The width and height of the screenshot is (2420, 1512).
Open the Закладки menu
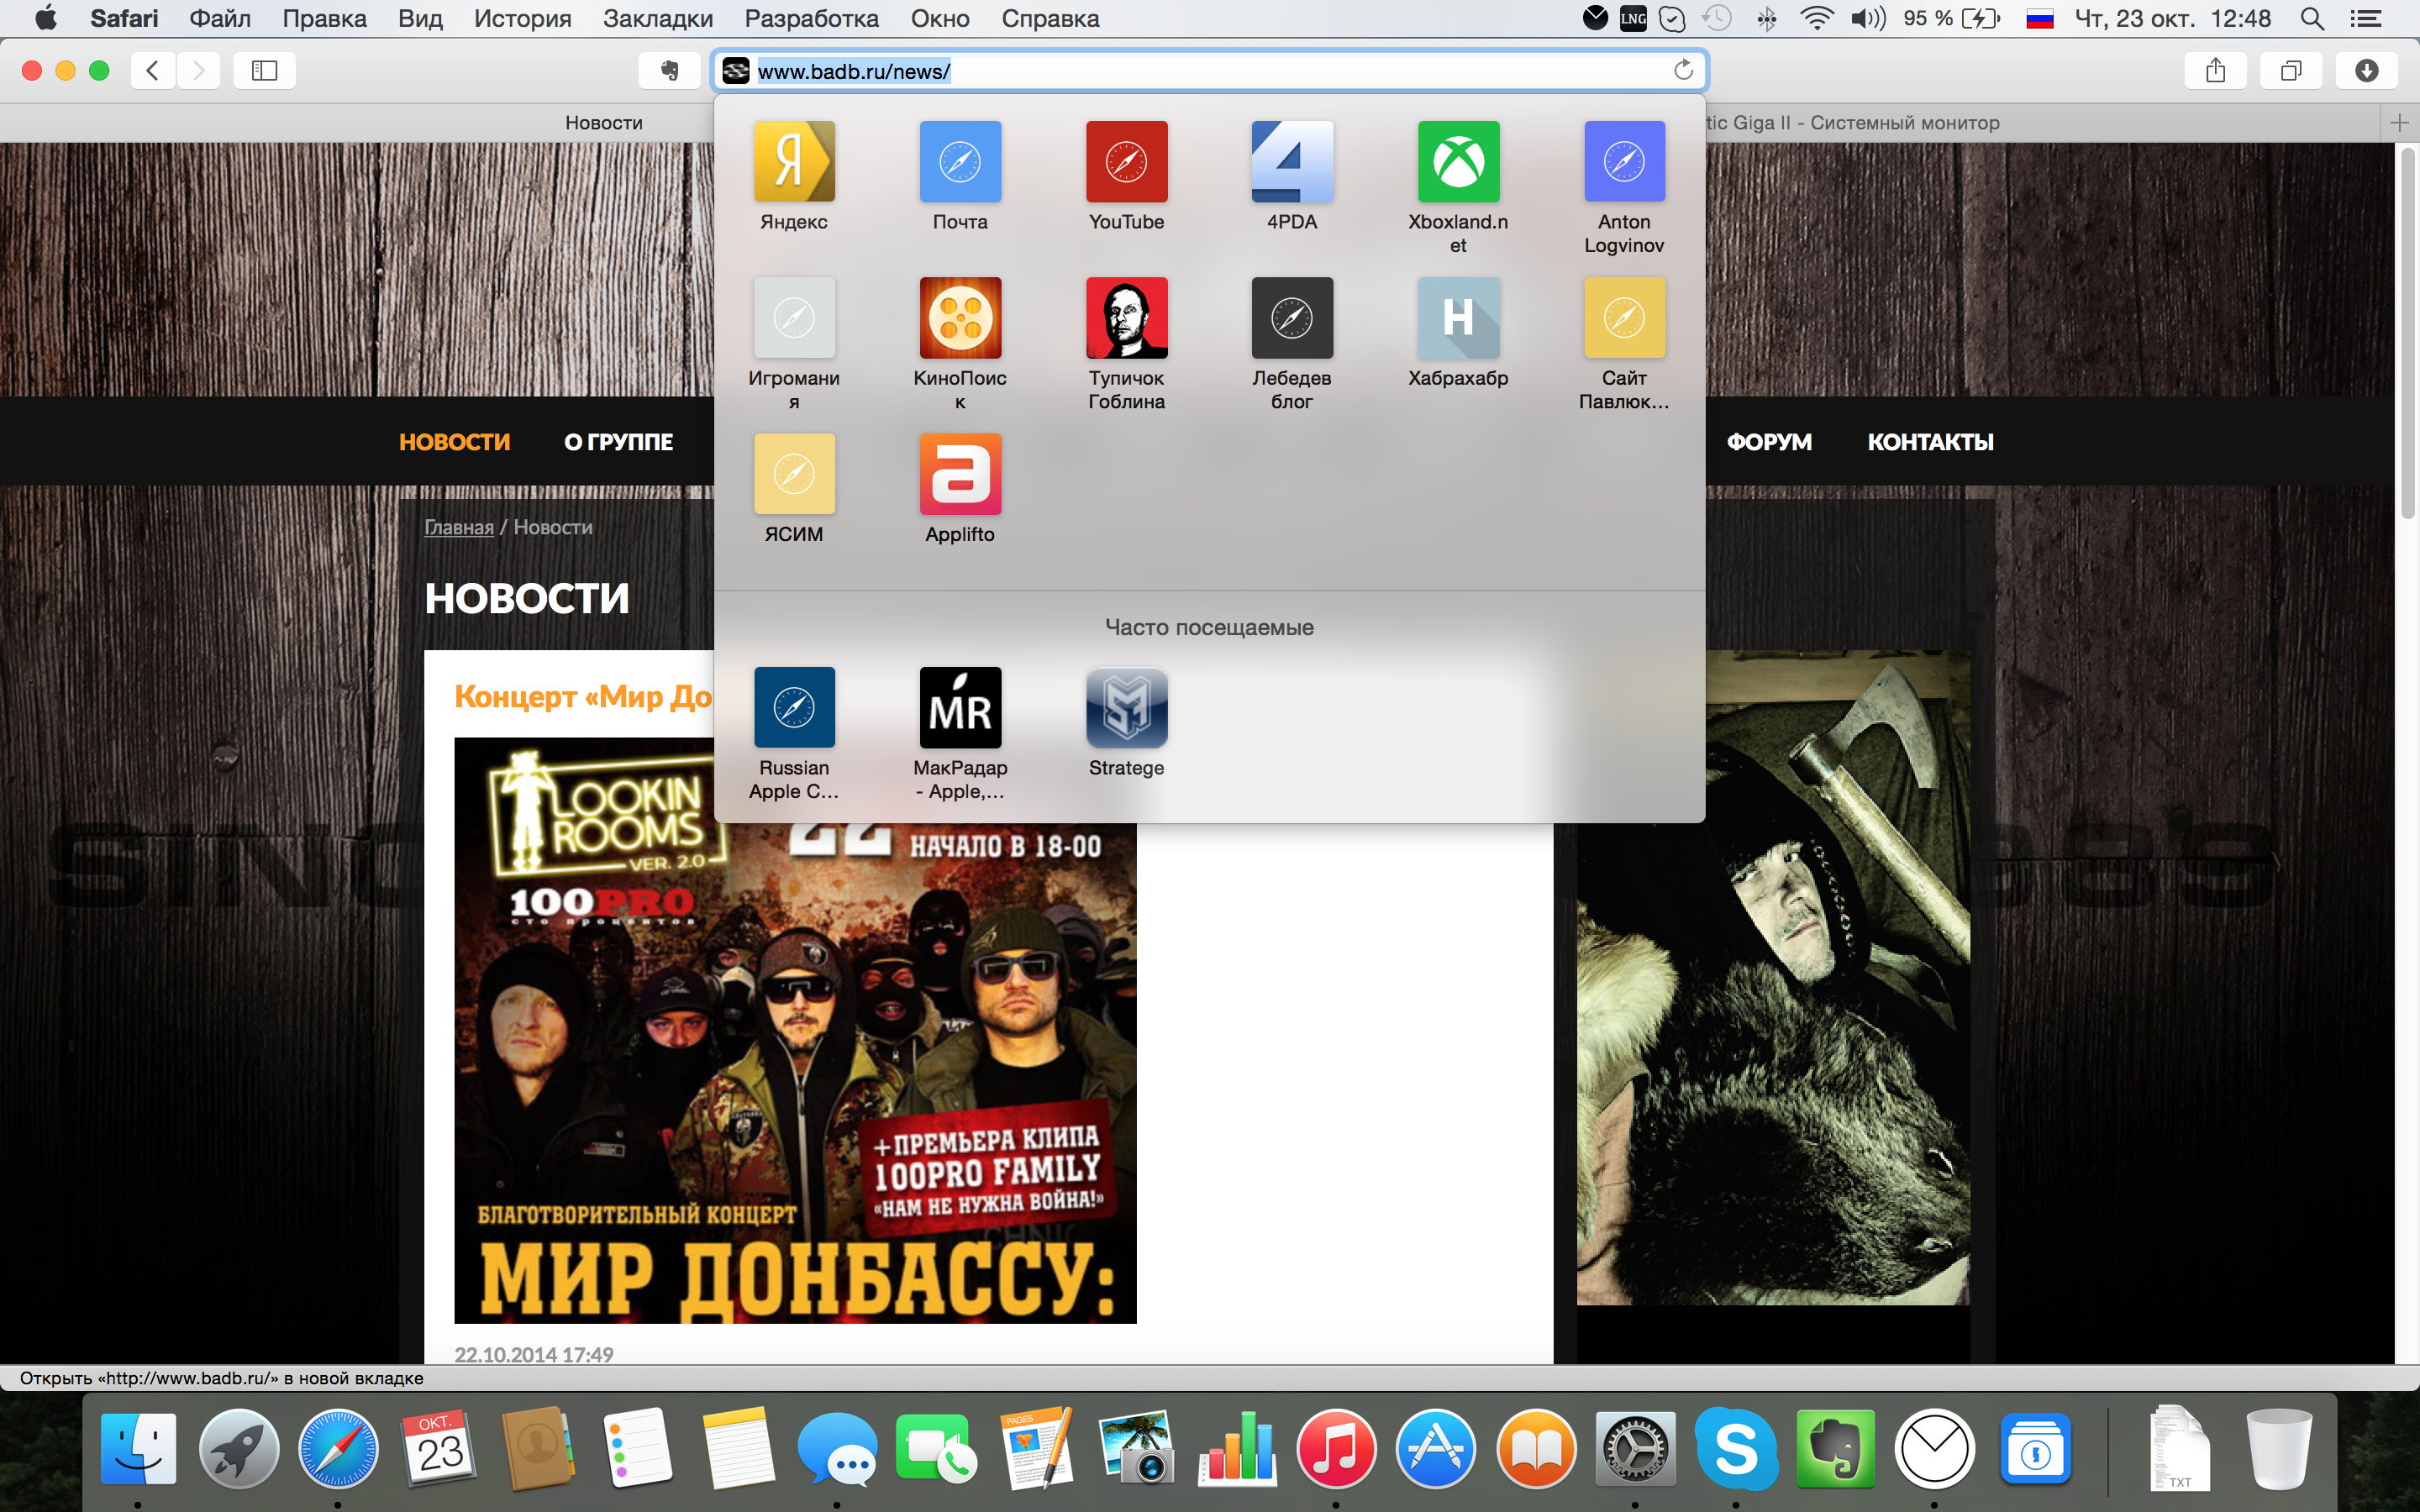pos(658,18)
